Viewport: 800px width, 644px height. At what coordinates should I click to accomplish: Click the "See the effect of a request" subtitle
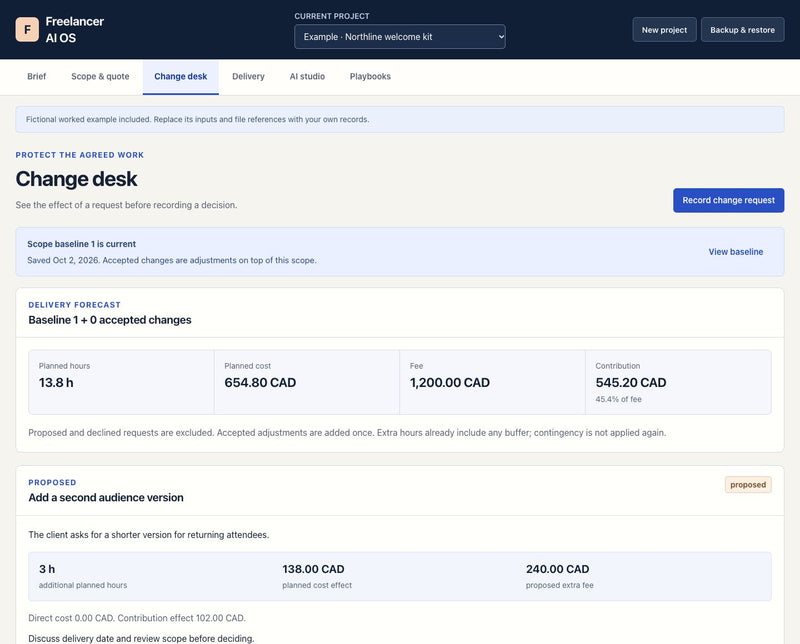[126, 205]
